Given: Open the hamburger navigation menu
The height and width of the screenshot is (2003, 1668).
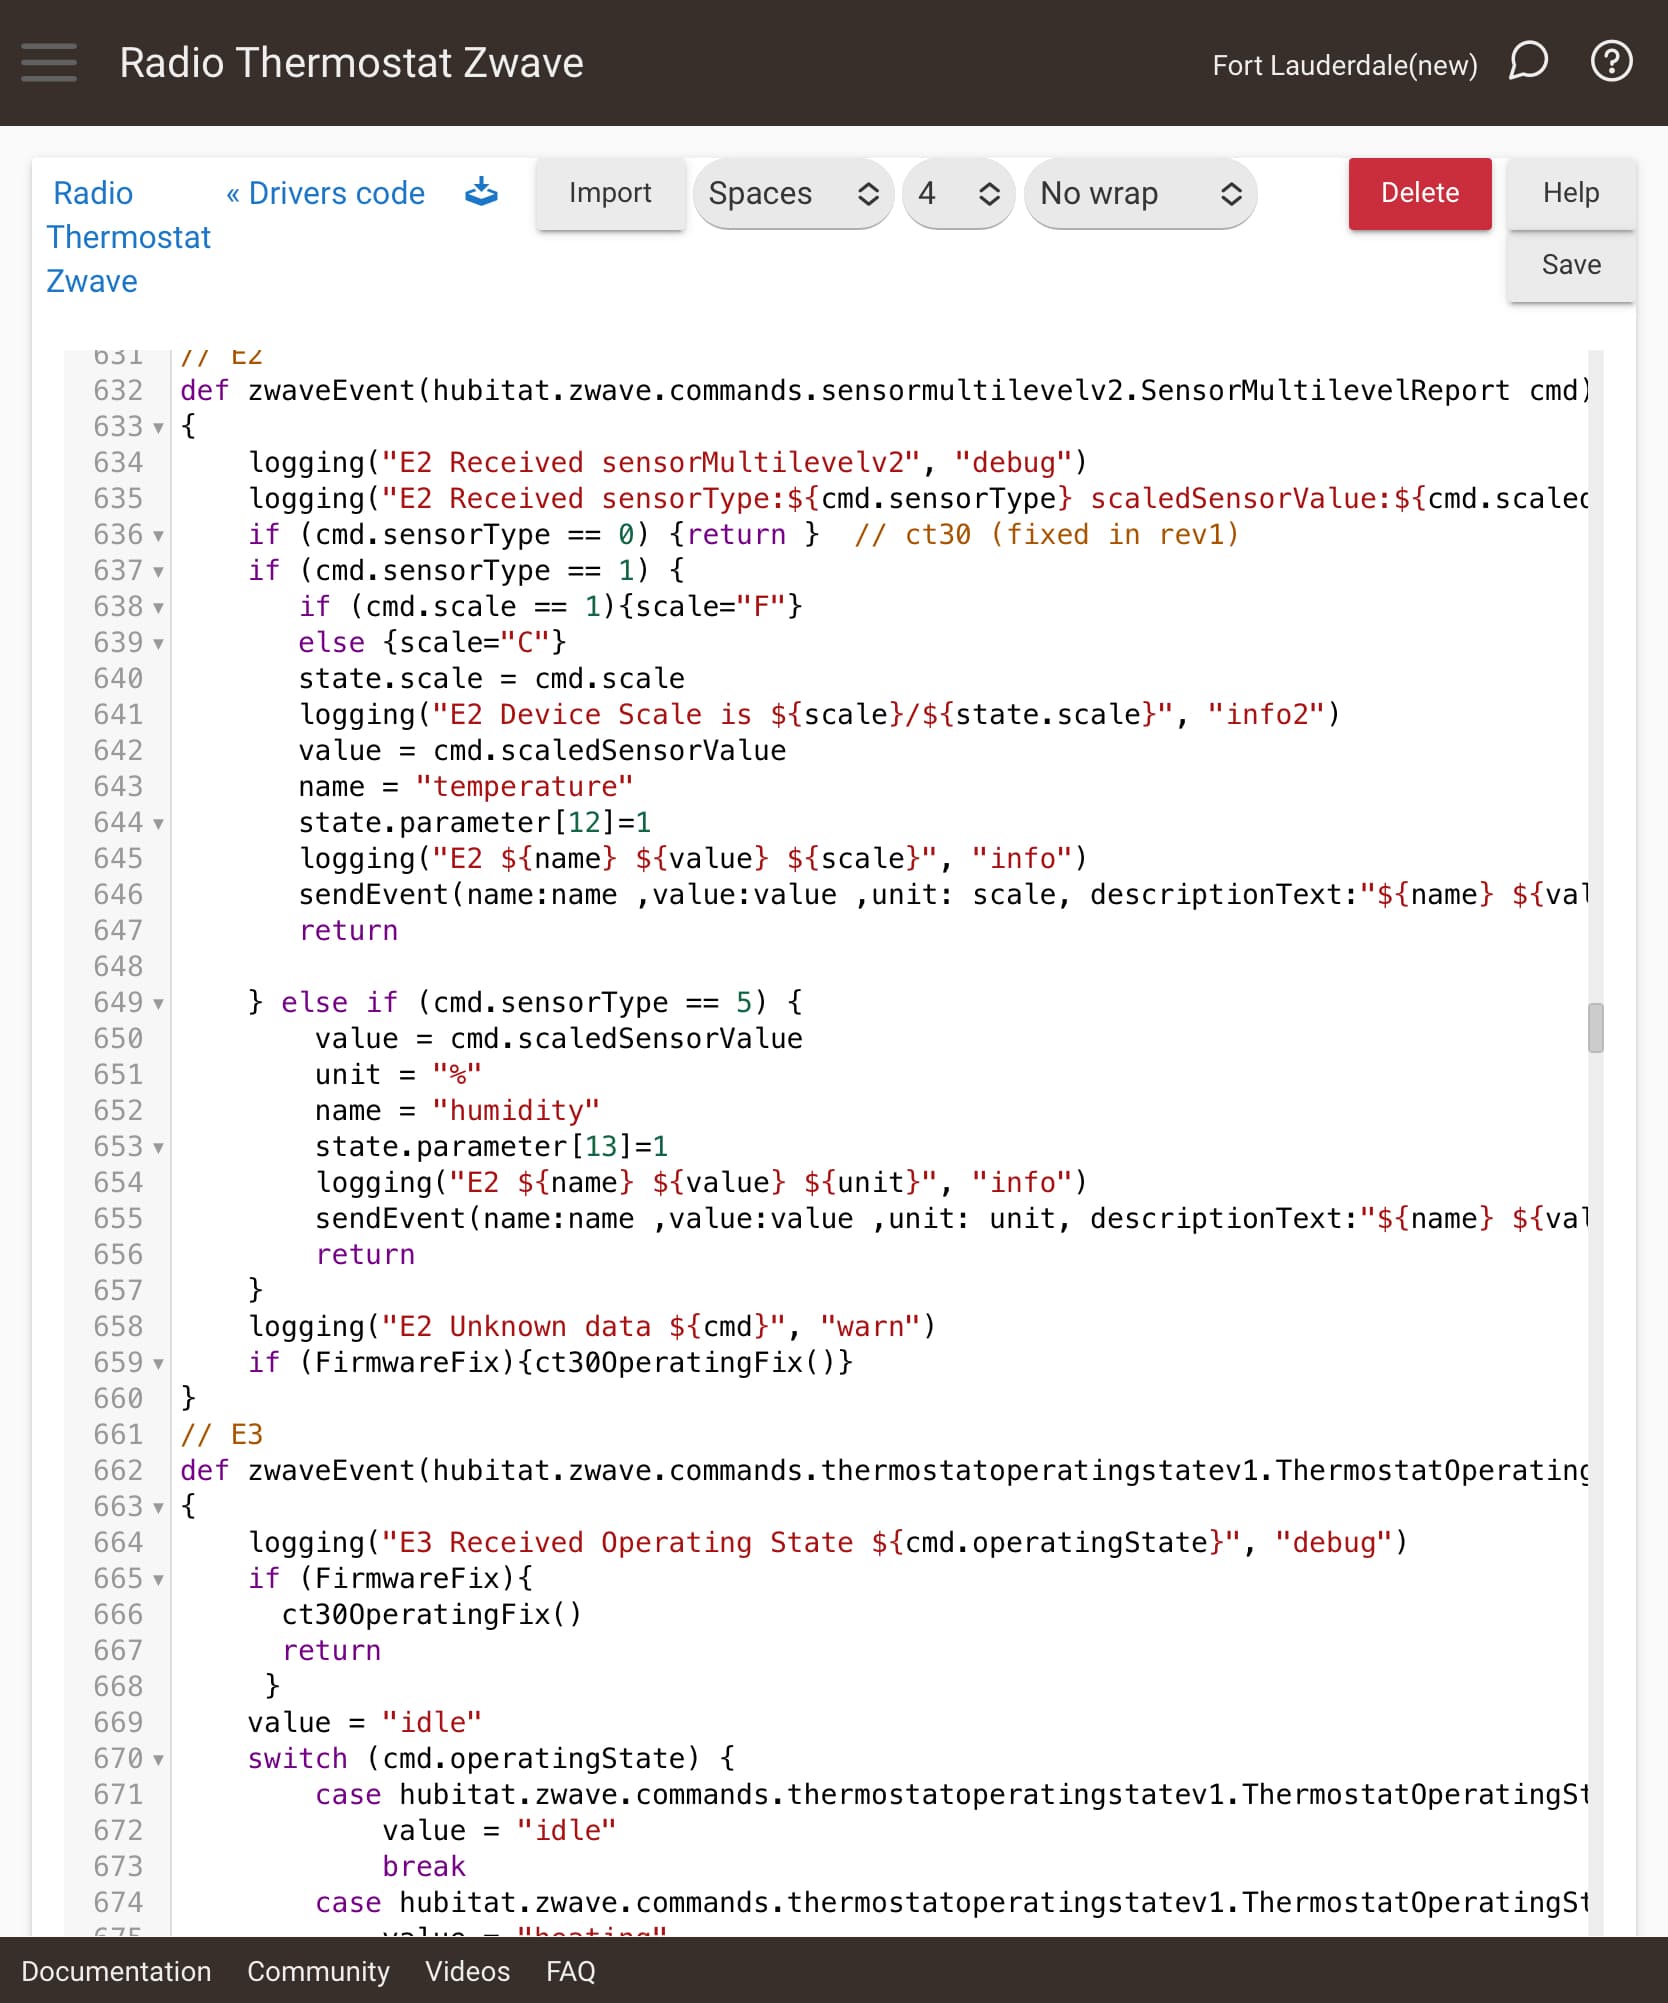Looking at the screenshot, I should 48,62.
